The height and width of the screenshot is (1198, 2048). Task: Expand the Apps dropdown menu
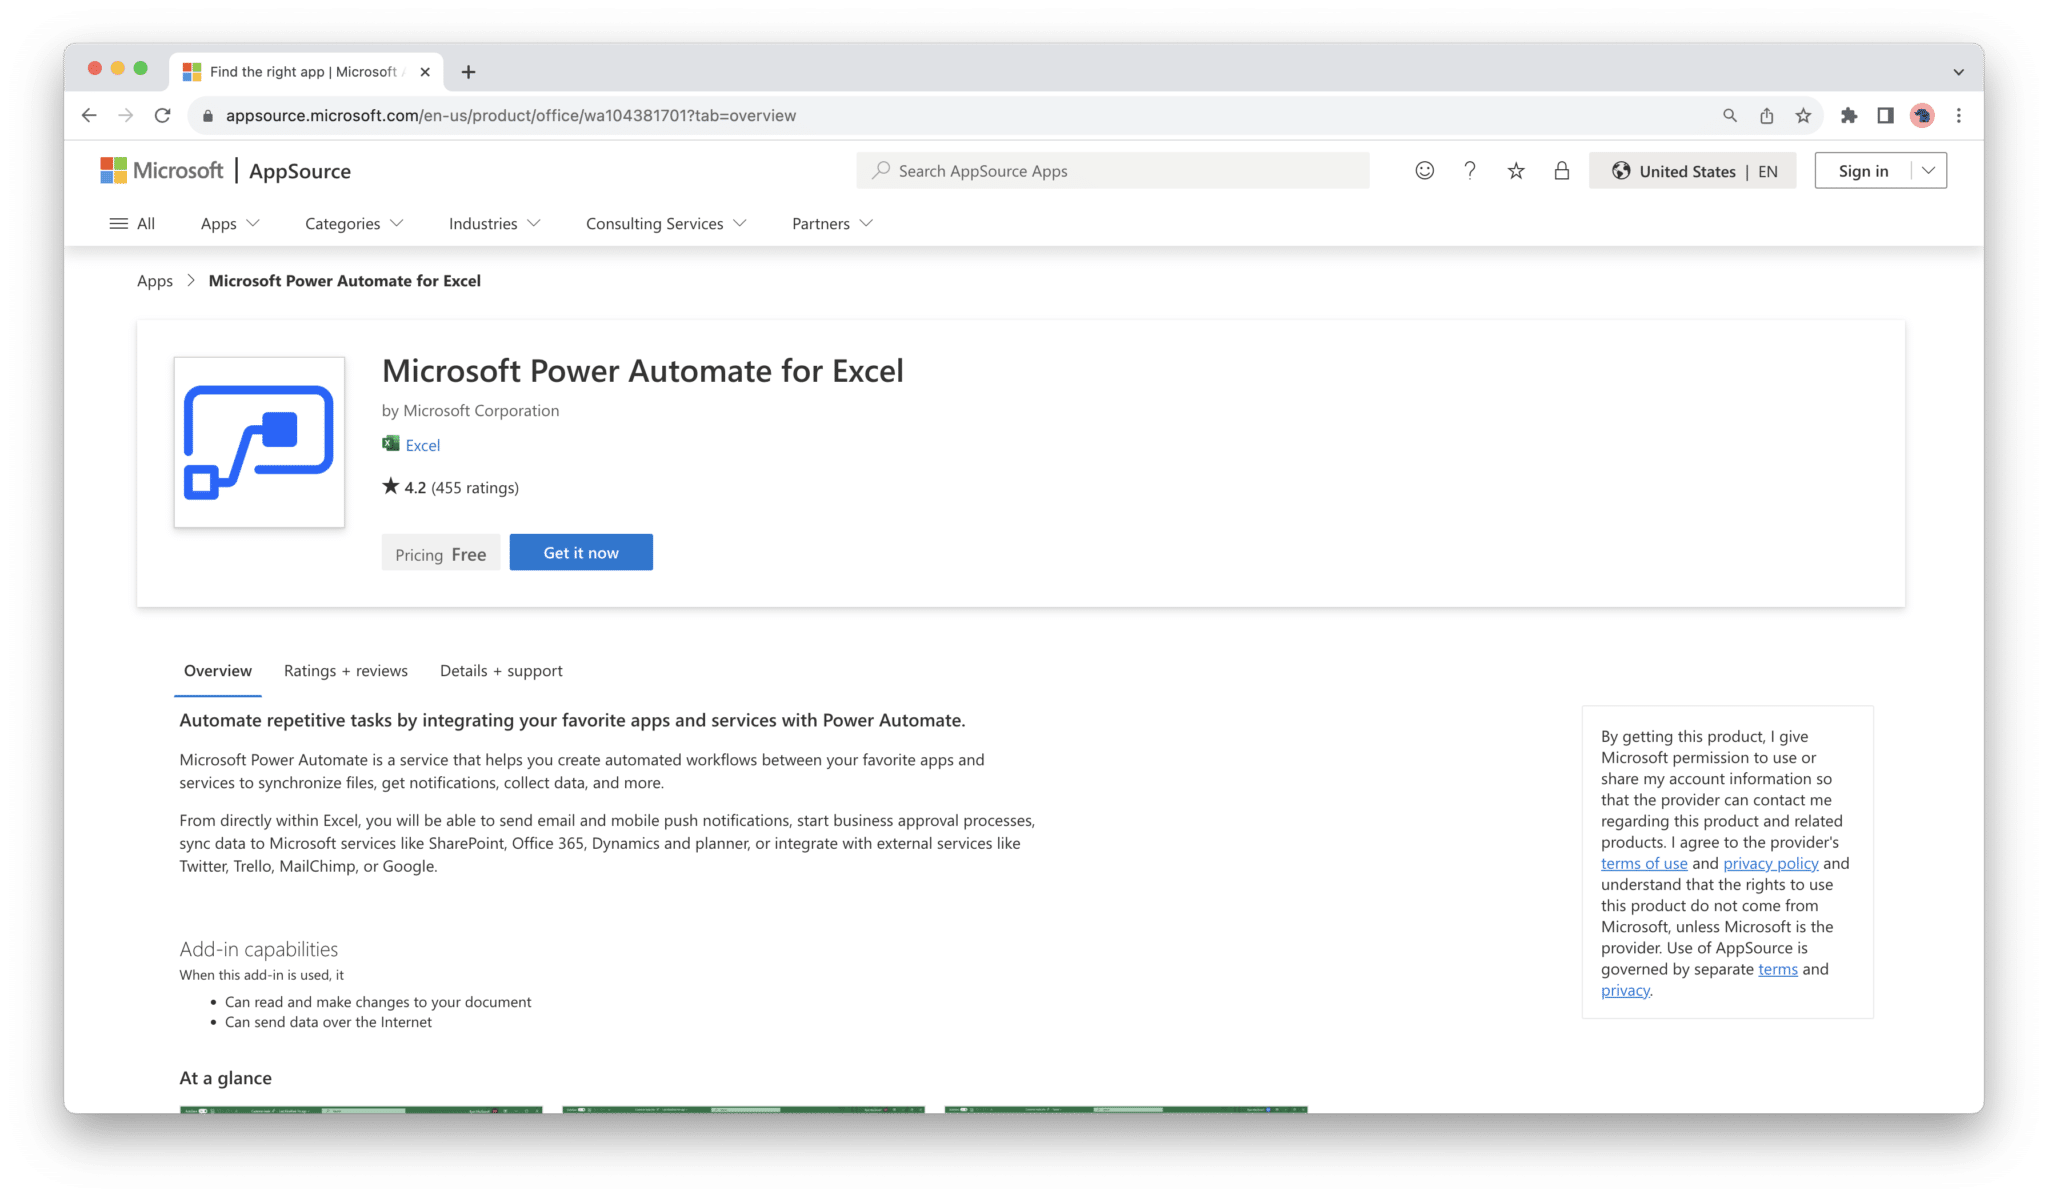click(x=230, y=224)
